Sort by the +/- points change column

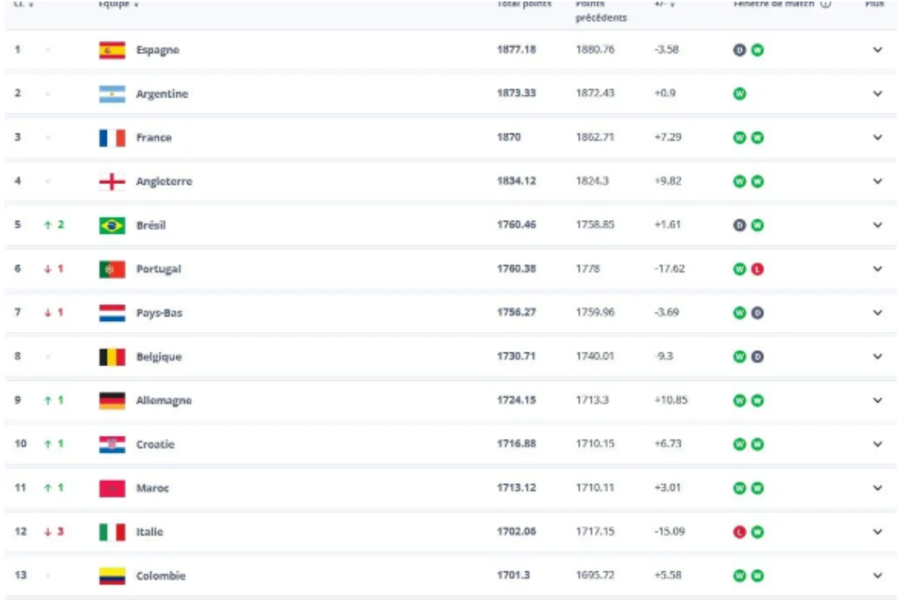[x=665, y=4]
